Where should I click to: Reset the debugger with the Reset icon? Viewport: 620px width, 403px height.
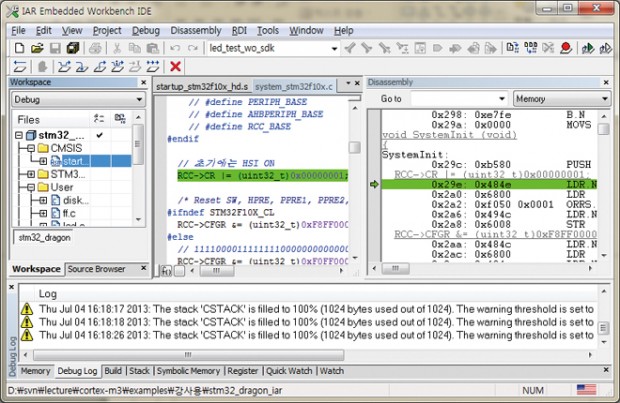[20, 66]
